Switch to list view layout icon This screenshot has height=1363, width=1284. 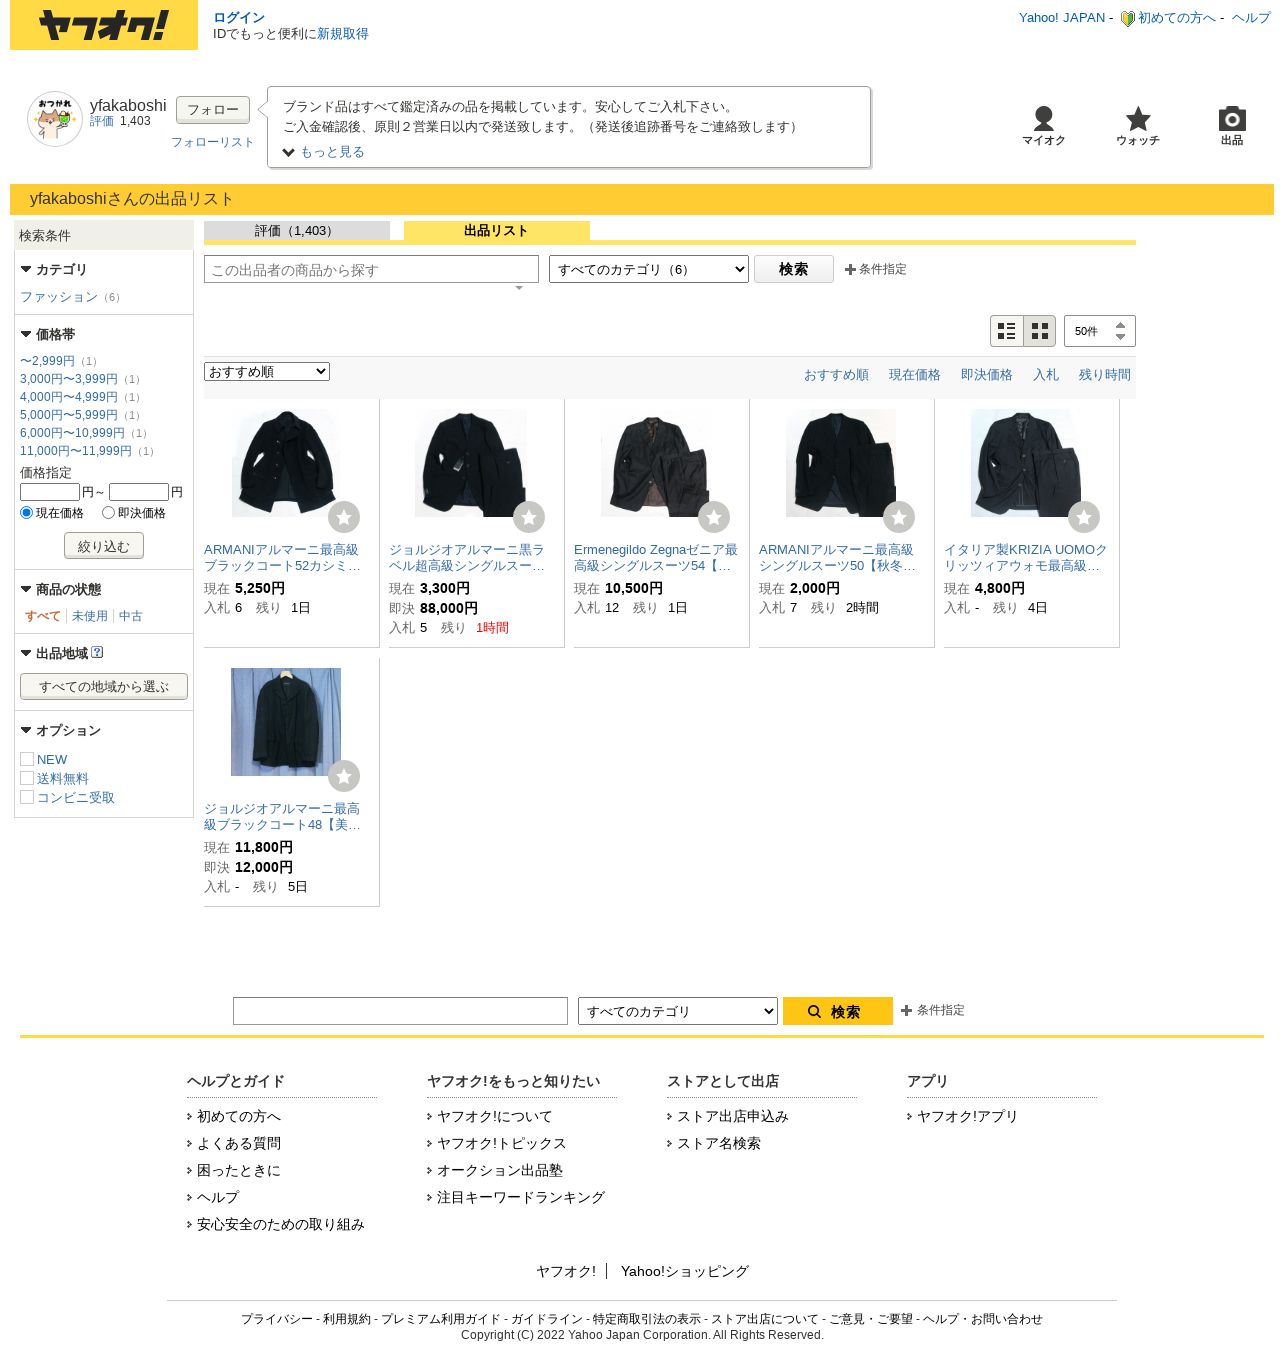click(1007, 331)
